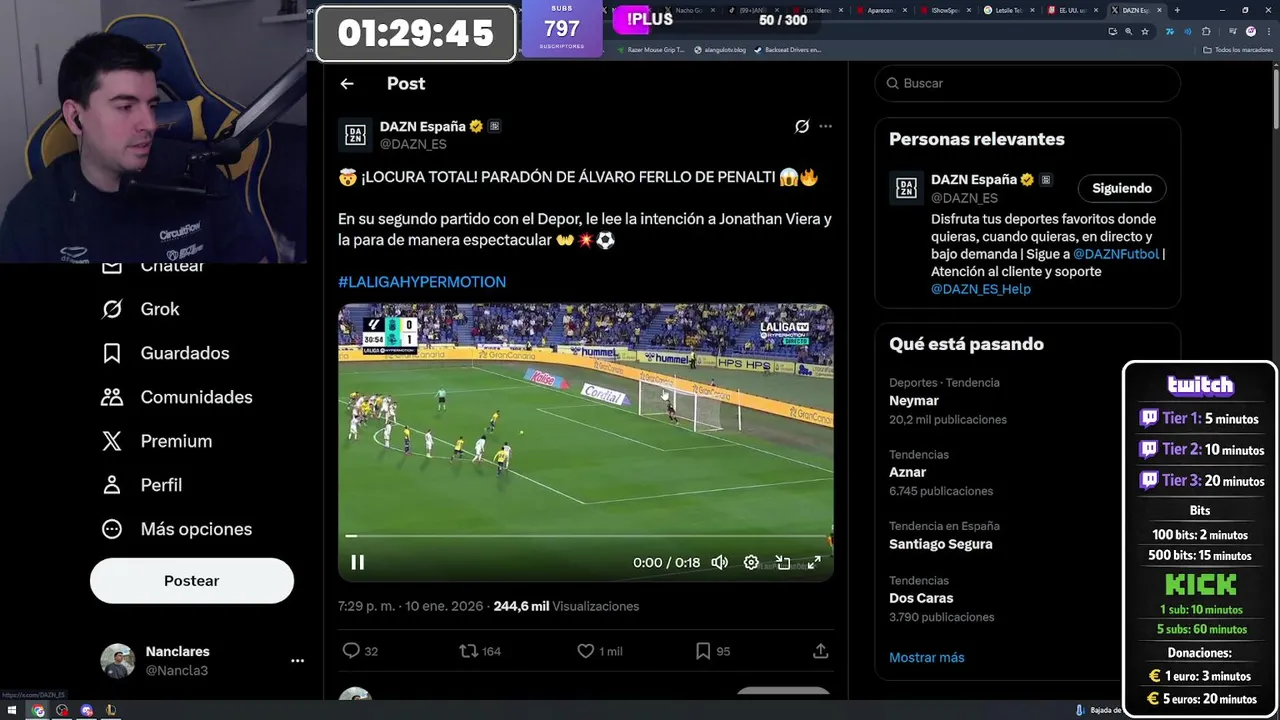
Task: Open Grok from the left sidebar
Action: (140, 309)
